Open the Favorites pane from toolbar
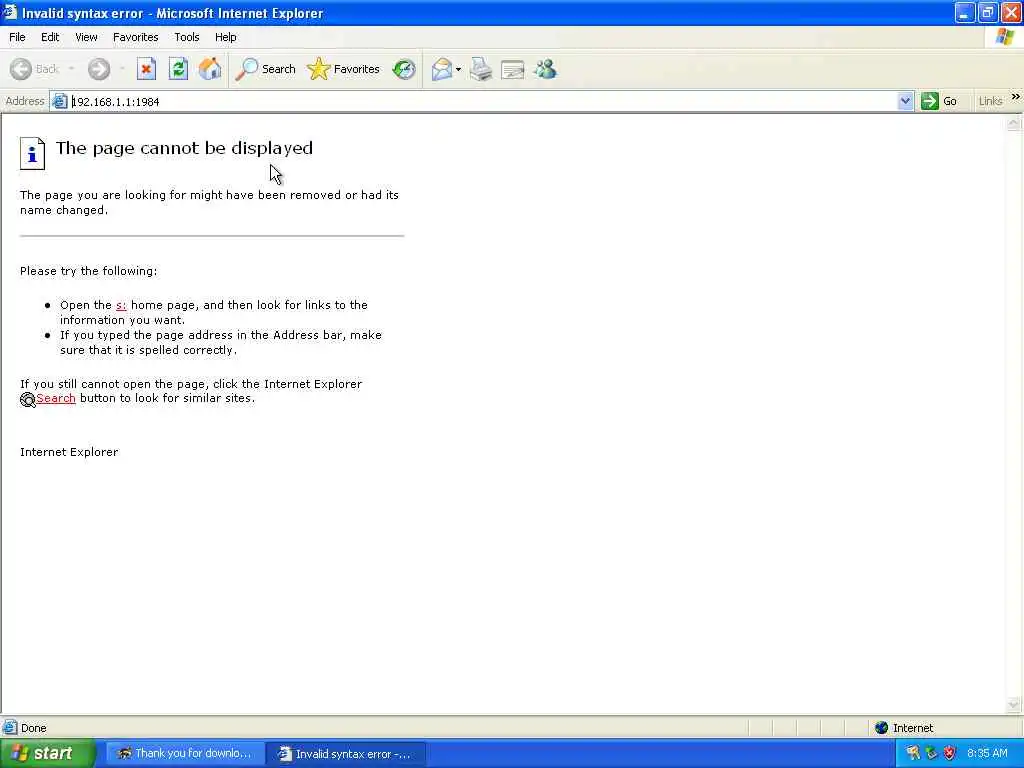Image resolution: width=1024 pixels, height=768 pixels. point(344,69)
